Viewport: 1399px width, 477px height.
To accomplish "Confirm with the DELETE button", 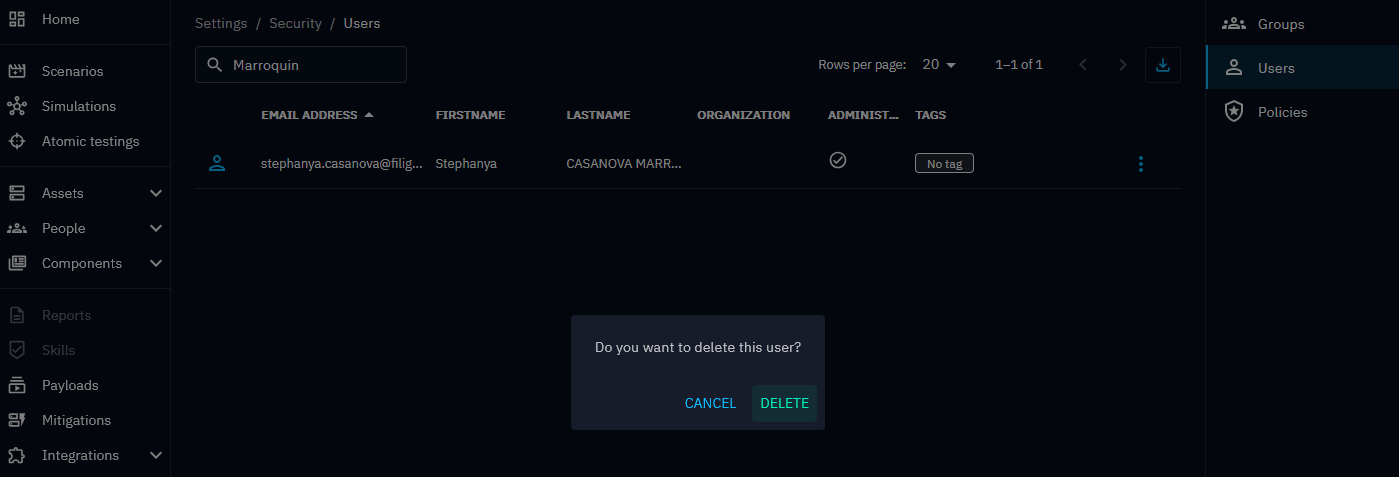I will tap(784, 404).
